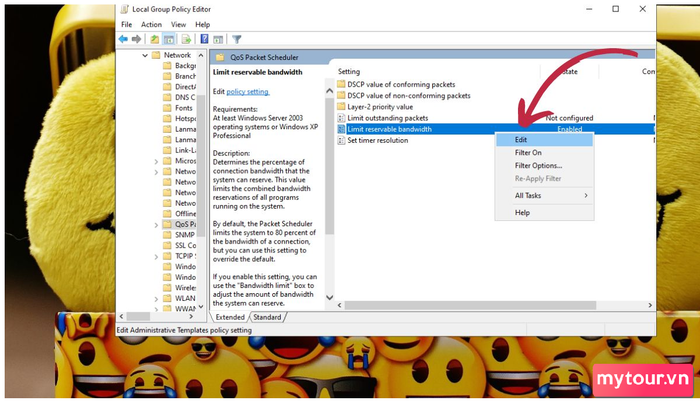700x405 pixels.
Task: Click tree pane scroll up arrow
Action: pyautogui.click(x=201, y=55)
